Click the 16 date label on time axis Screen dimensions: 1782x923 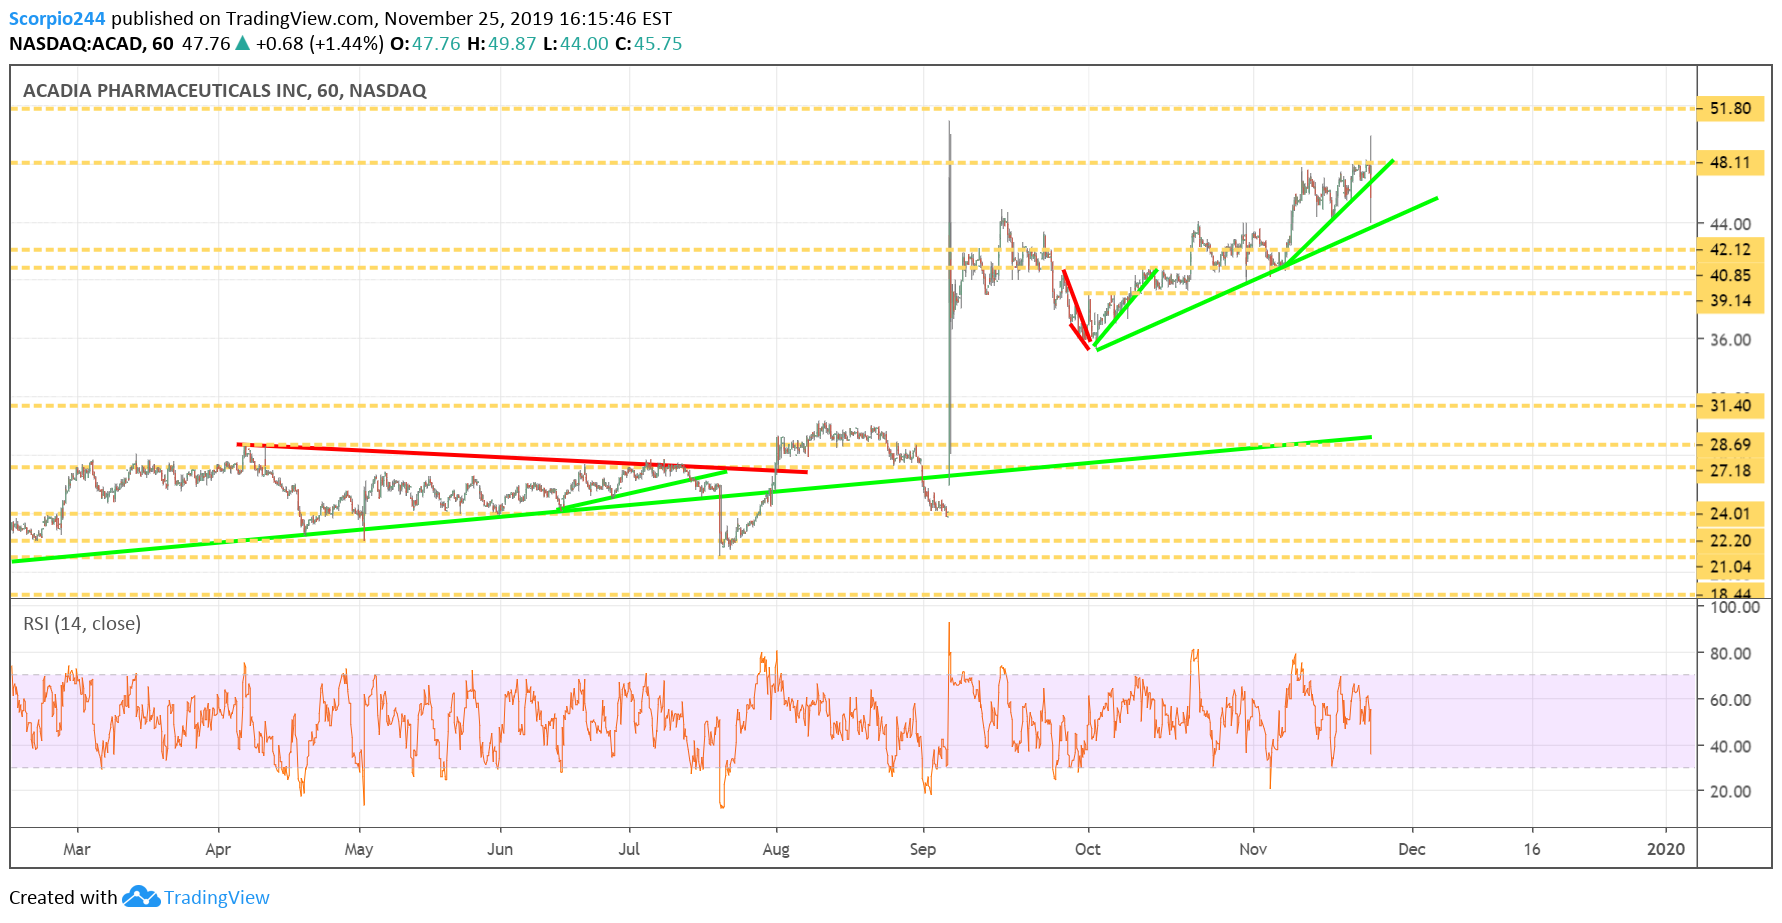click(1532, 849)
